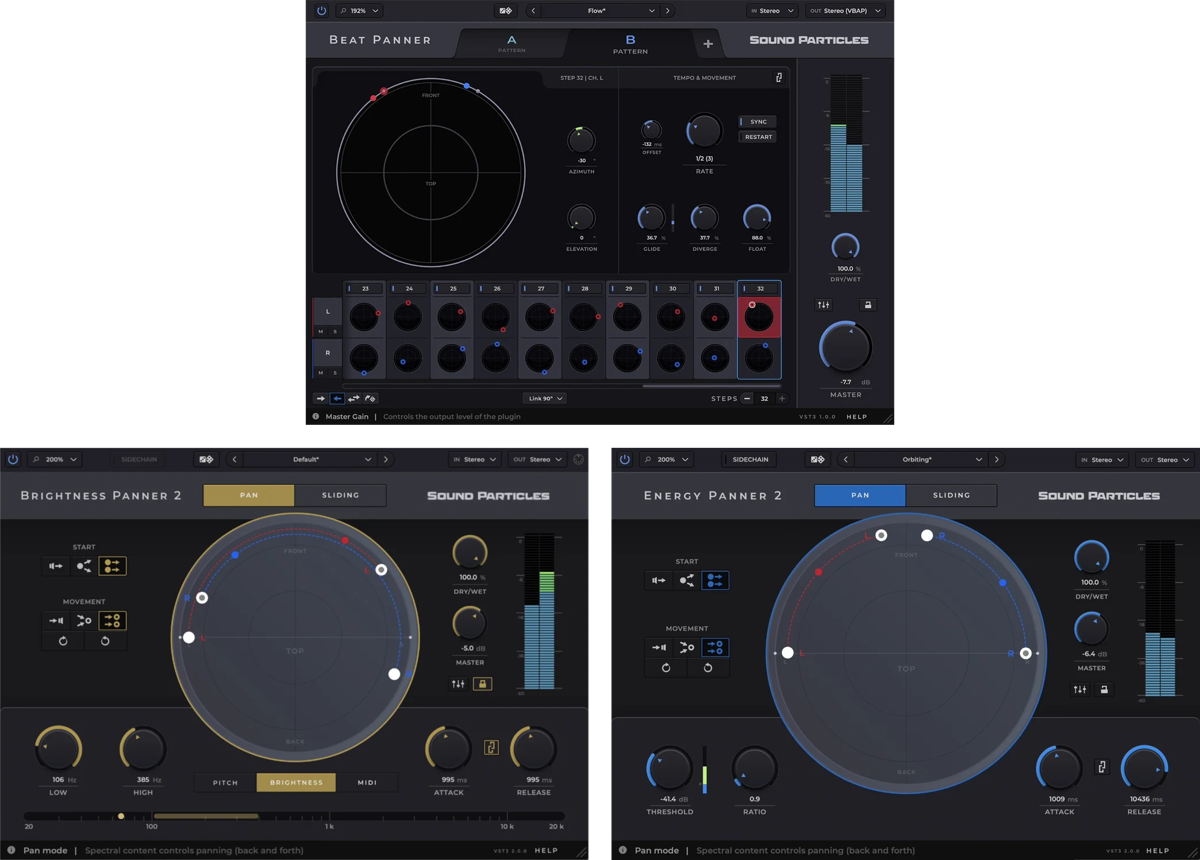Image resolution: width=1200 pixels, height=860 pixels.
Task: Open the OUT Stereo (VBAP) output dropdown
Action: (846, 11)
